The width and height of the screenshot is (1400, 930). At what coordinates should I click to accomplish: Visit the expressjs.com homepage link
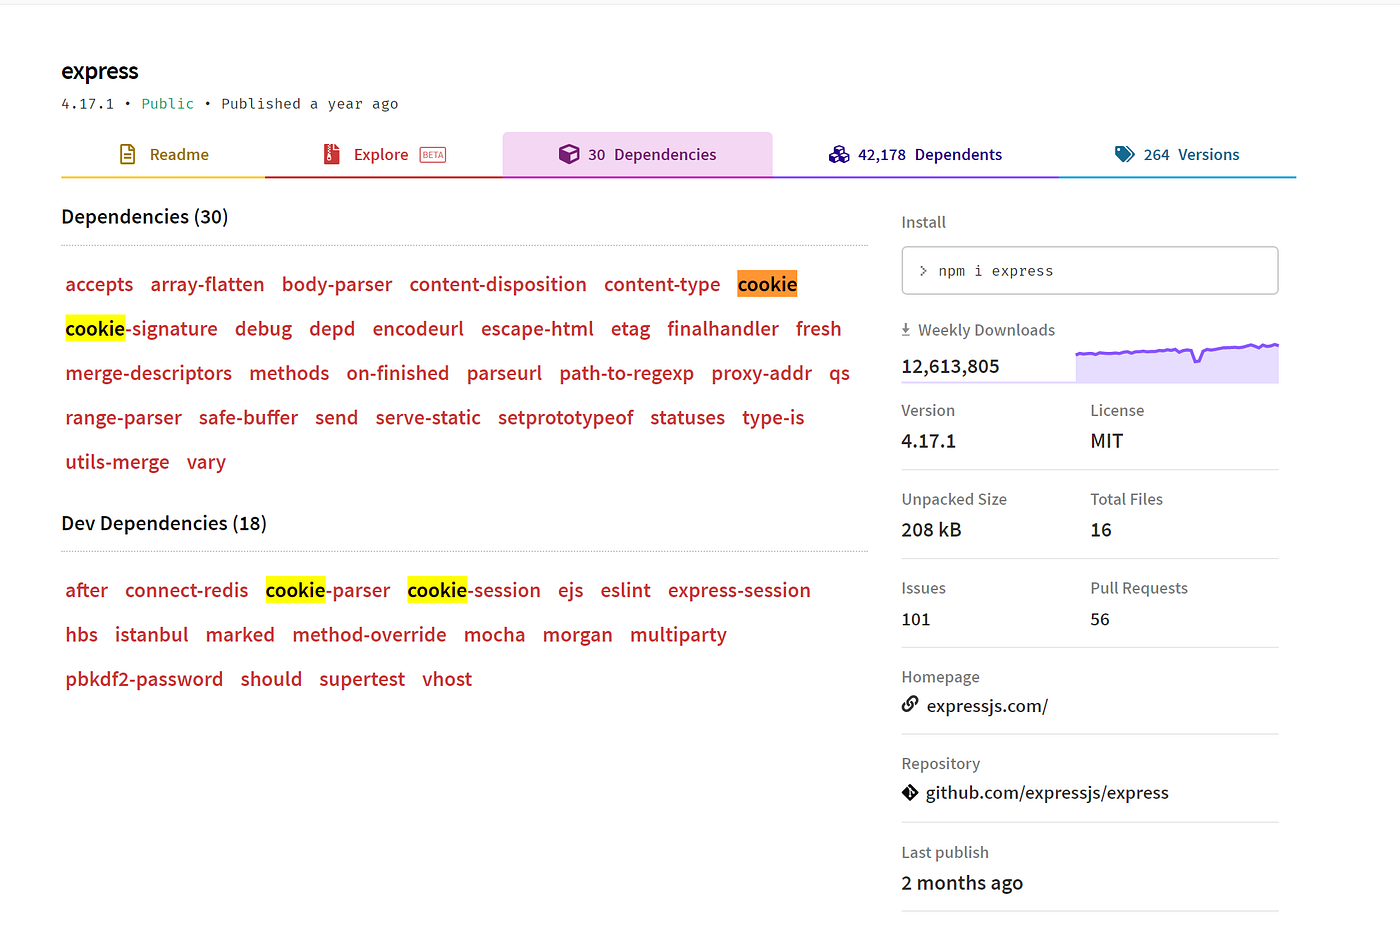click(988, 705)
